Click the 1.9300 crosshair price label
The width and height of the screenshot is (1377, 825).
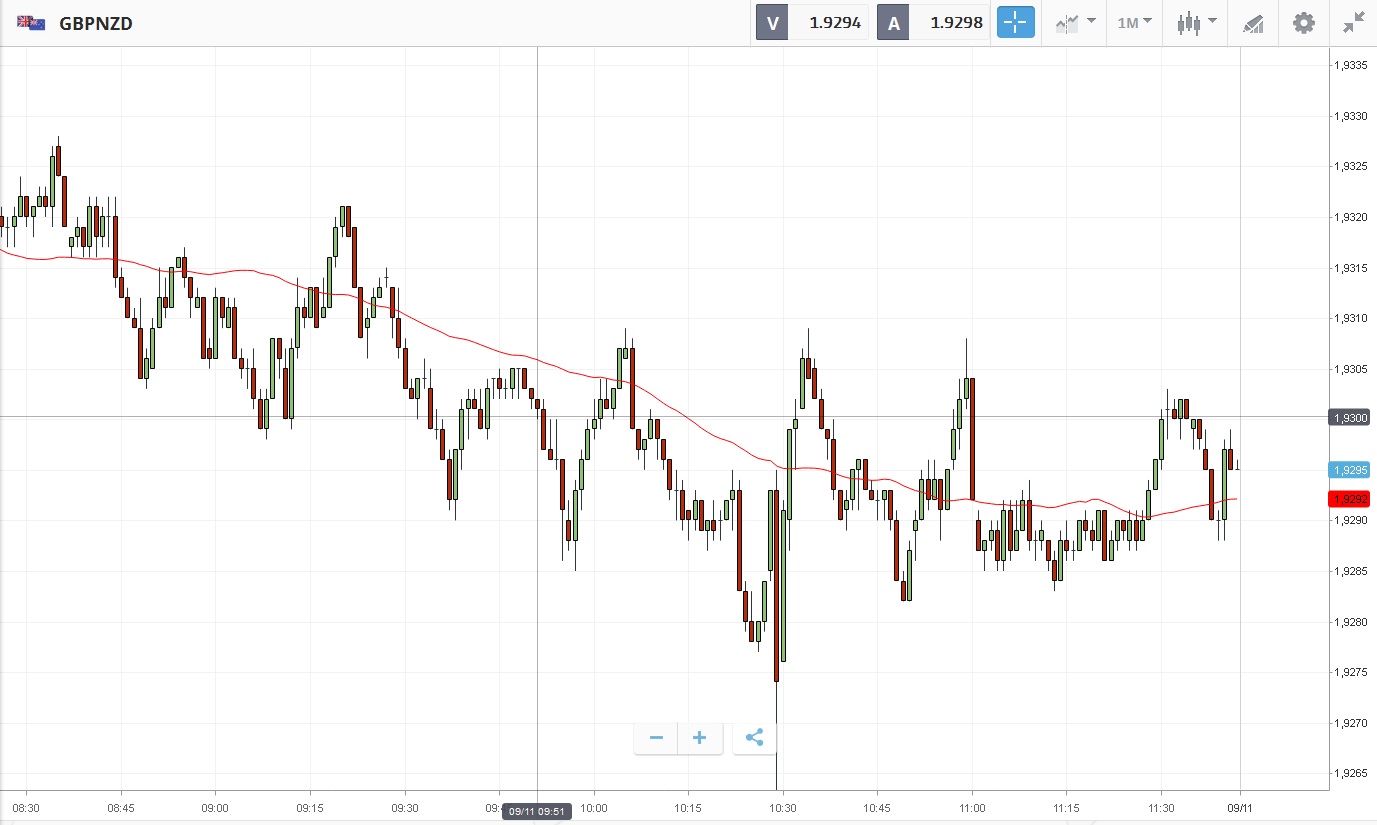pos(1349,417)
